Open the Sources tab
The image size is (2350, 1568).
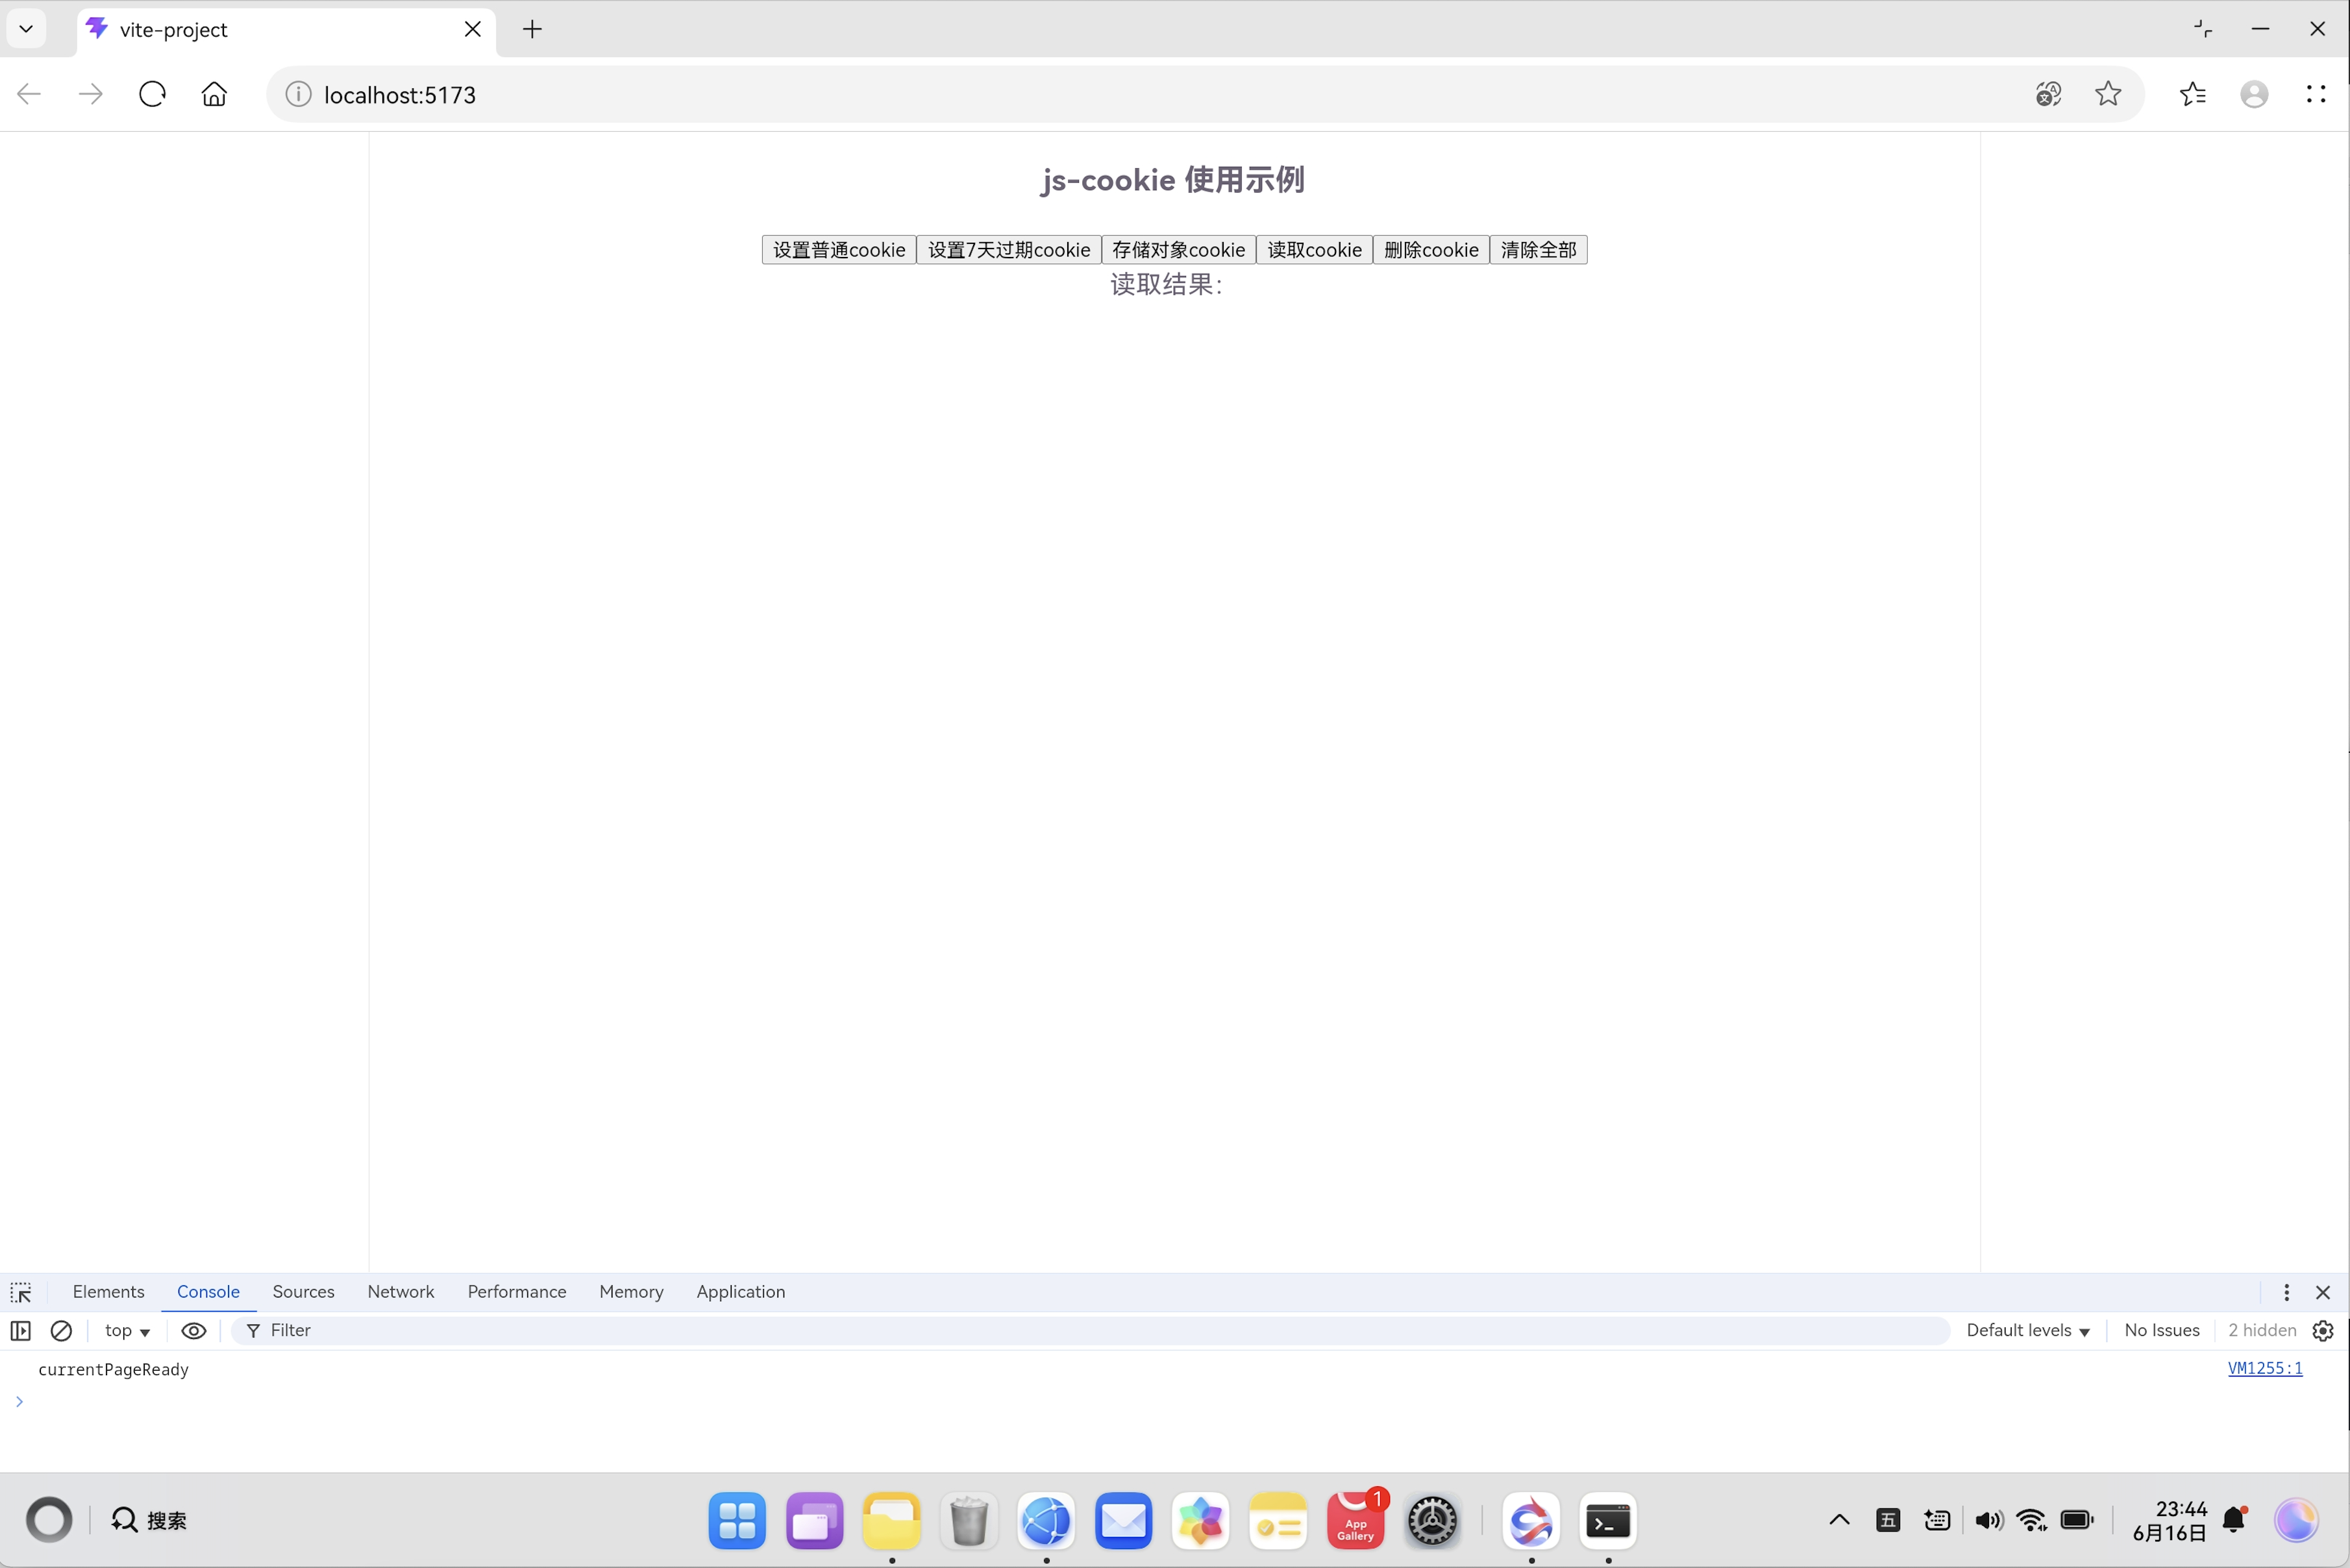pos(303,1291)
